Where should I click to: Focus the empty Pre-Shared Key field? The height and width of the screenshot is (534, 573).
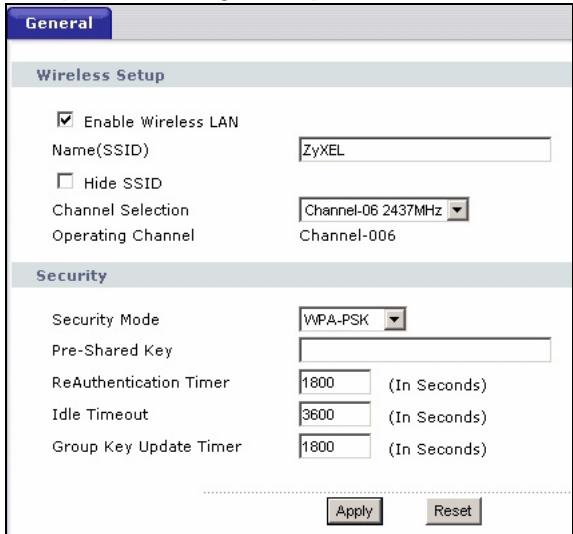425,350
